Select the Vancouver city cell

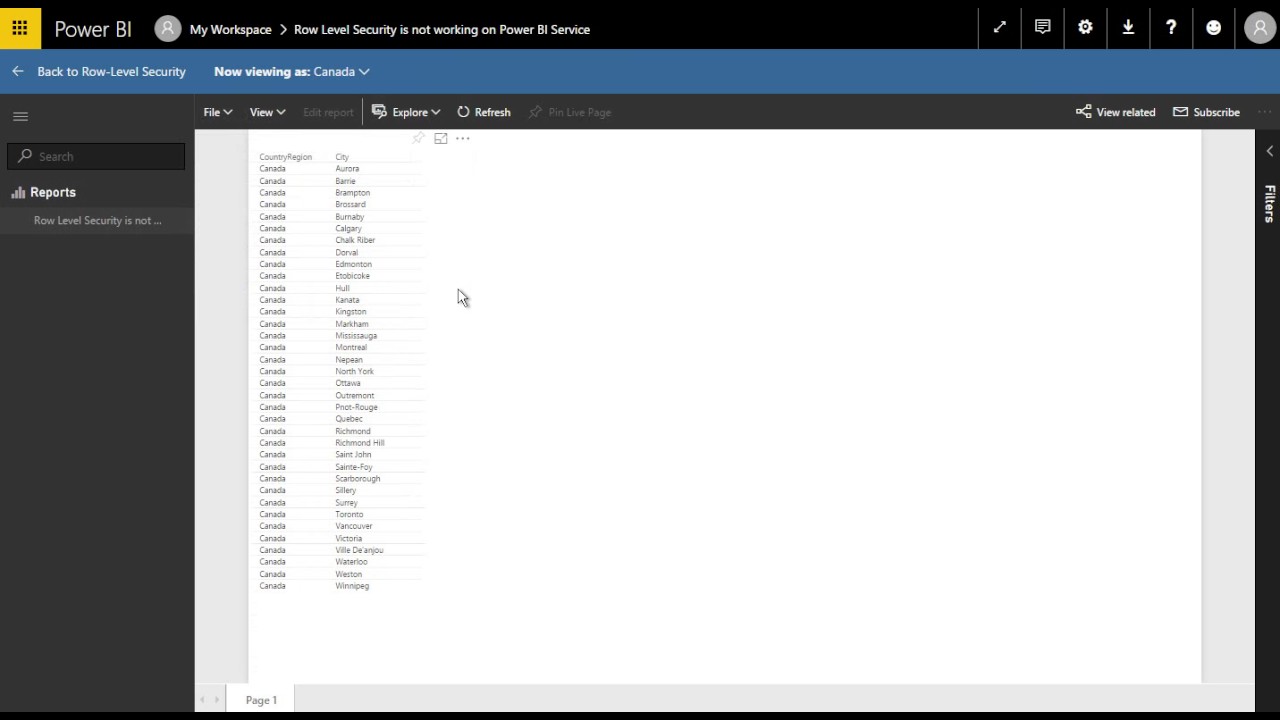[354, 526]
